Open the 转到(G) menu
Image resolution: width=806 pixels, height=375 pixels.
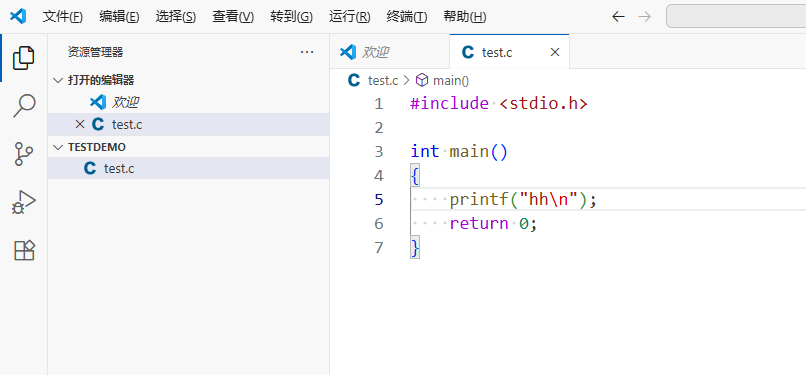(291, 16)
